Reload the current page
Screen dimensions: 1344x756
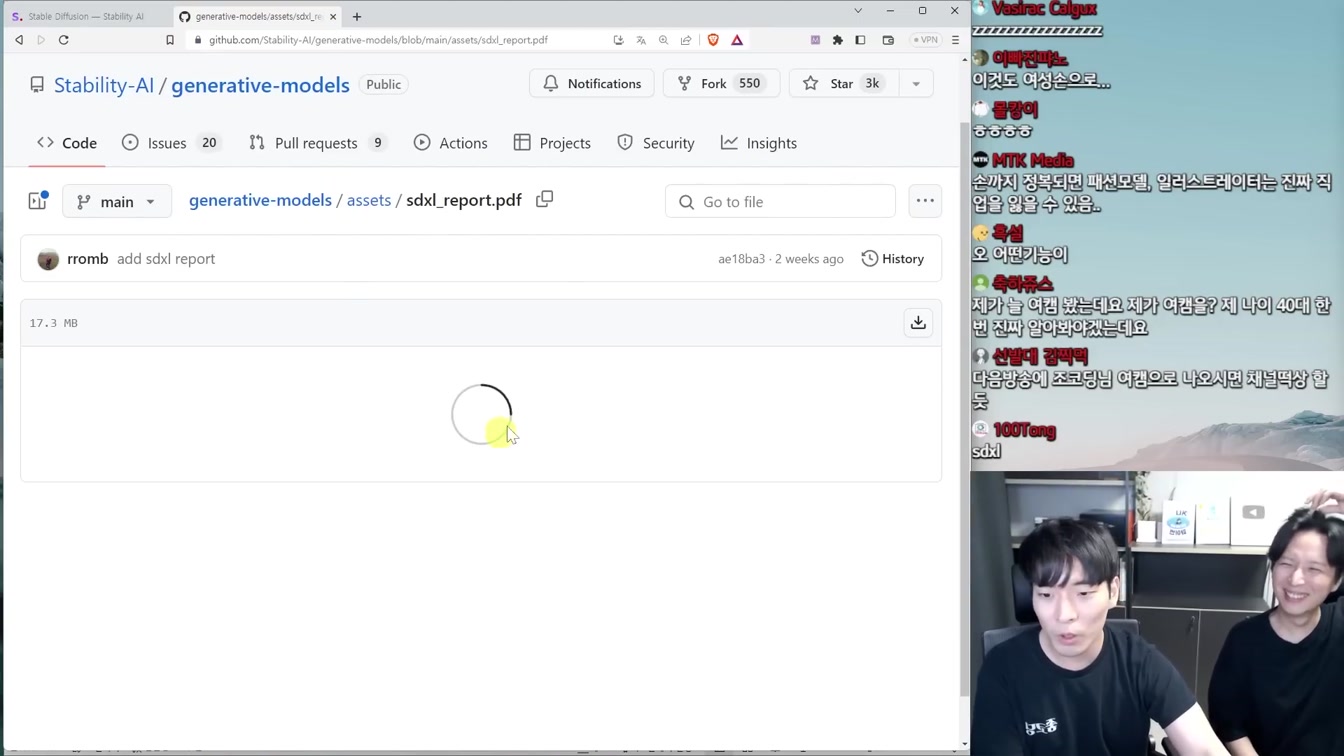point(64,40)
